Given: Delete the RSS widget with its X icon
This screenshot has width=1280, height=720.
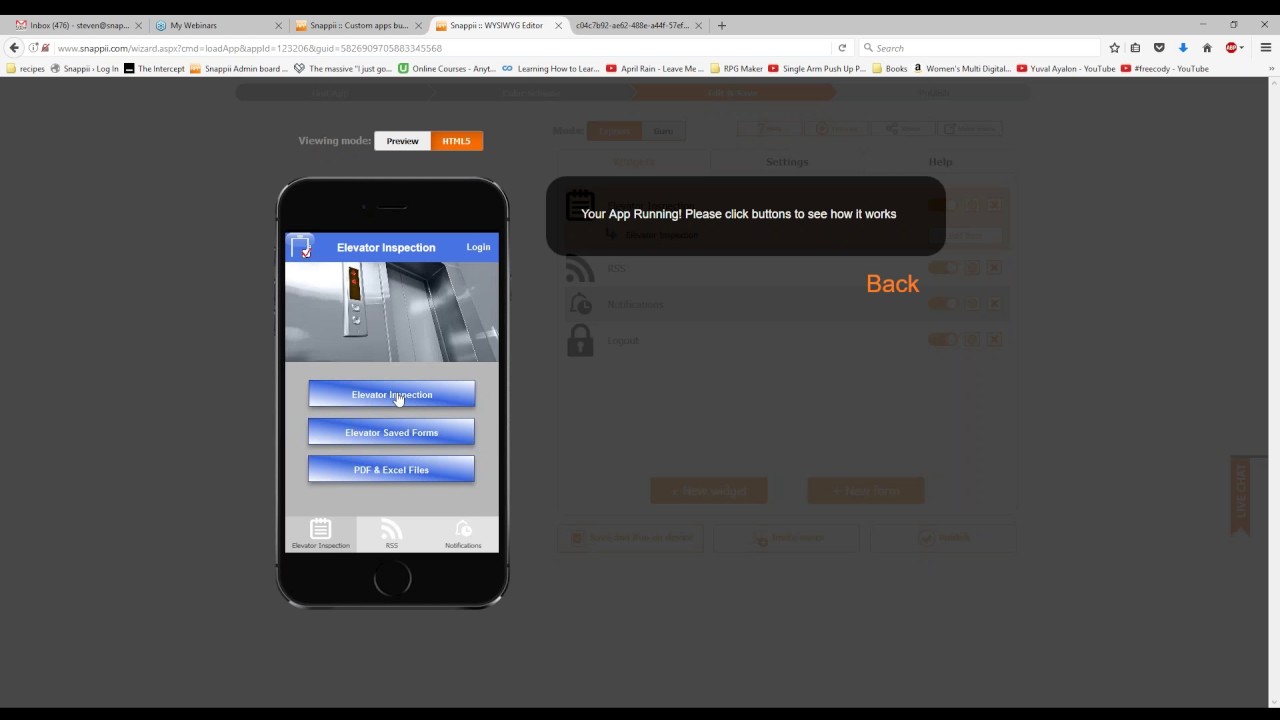Looking at the screenshot, I should point(994,268).
